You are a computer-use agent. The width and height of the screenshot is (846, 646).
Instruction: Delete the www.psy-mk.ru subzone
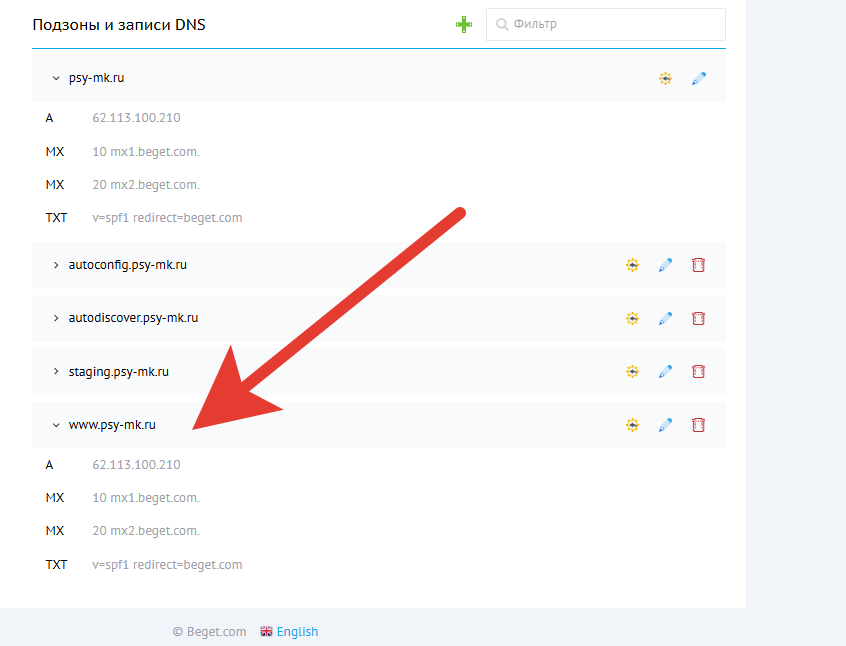[698, 425]
